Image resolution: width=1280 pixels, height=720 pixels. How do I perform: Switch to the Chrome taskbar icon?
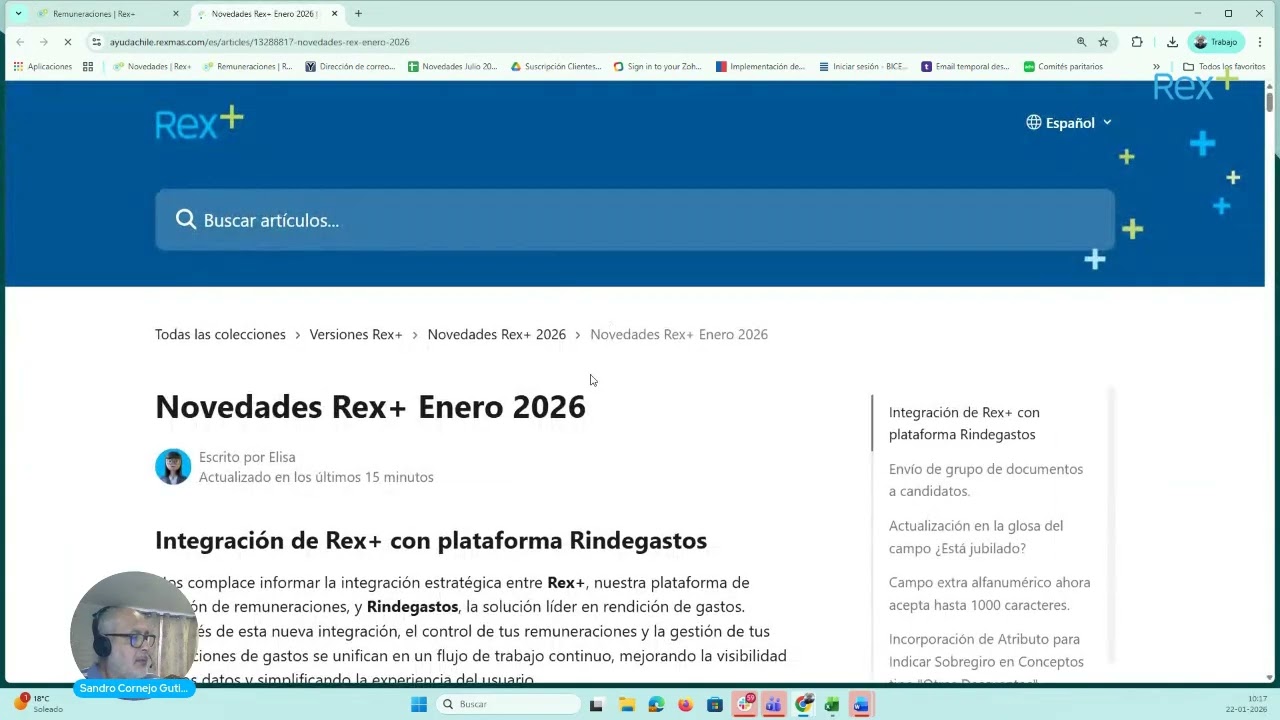coord(804,704)
